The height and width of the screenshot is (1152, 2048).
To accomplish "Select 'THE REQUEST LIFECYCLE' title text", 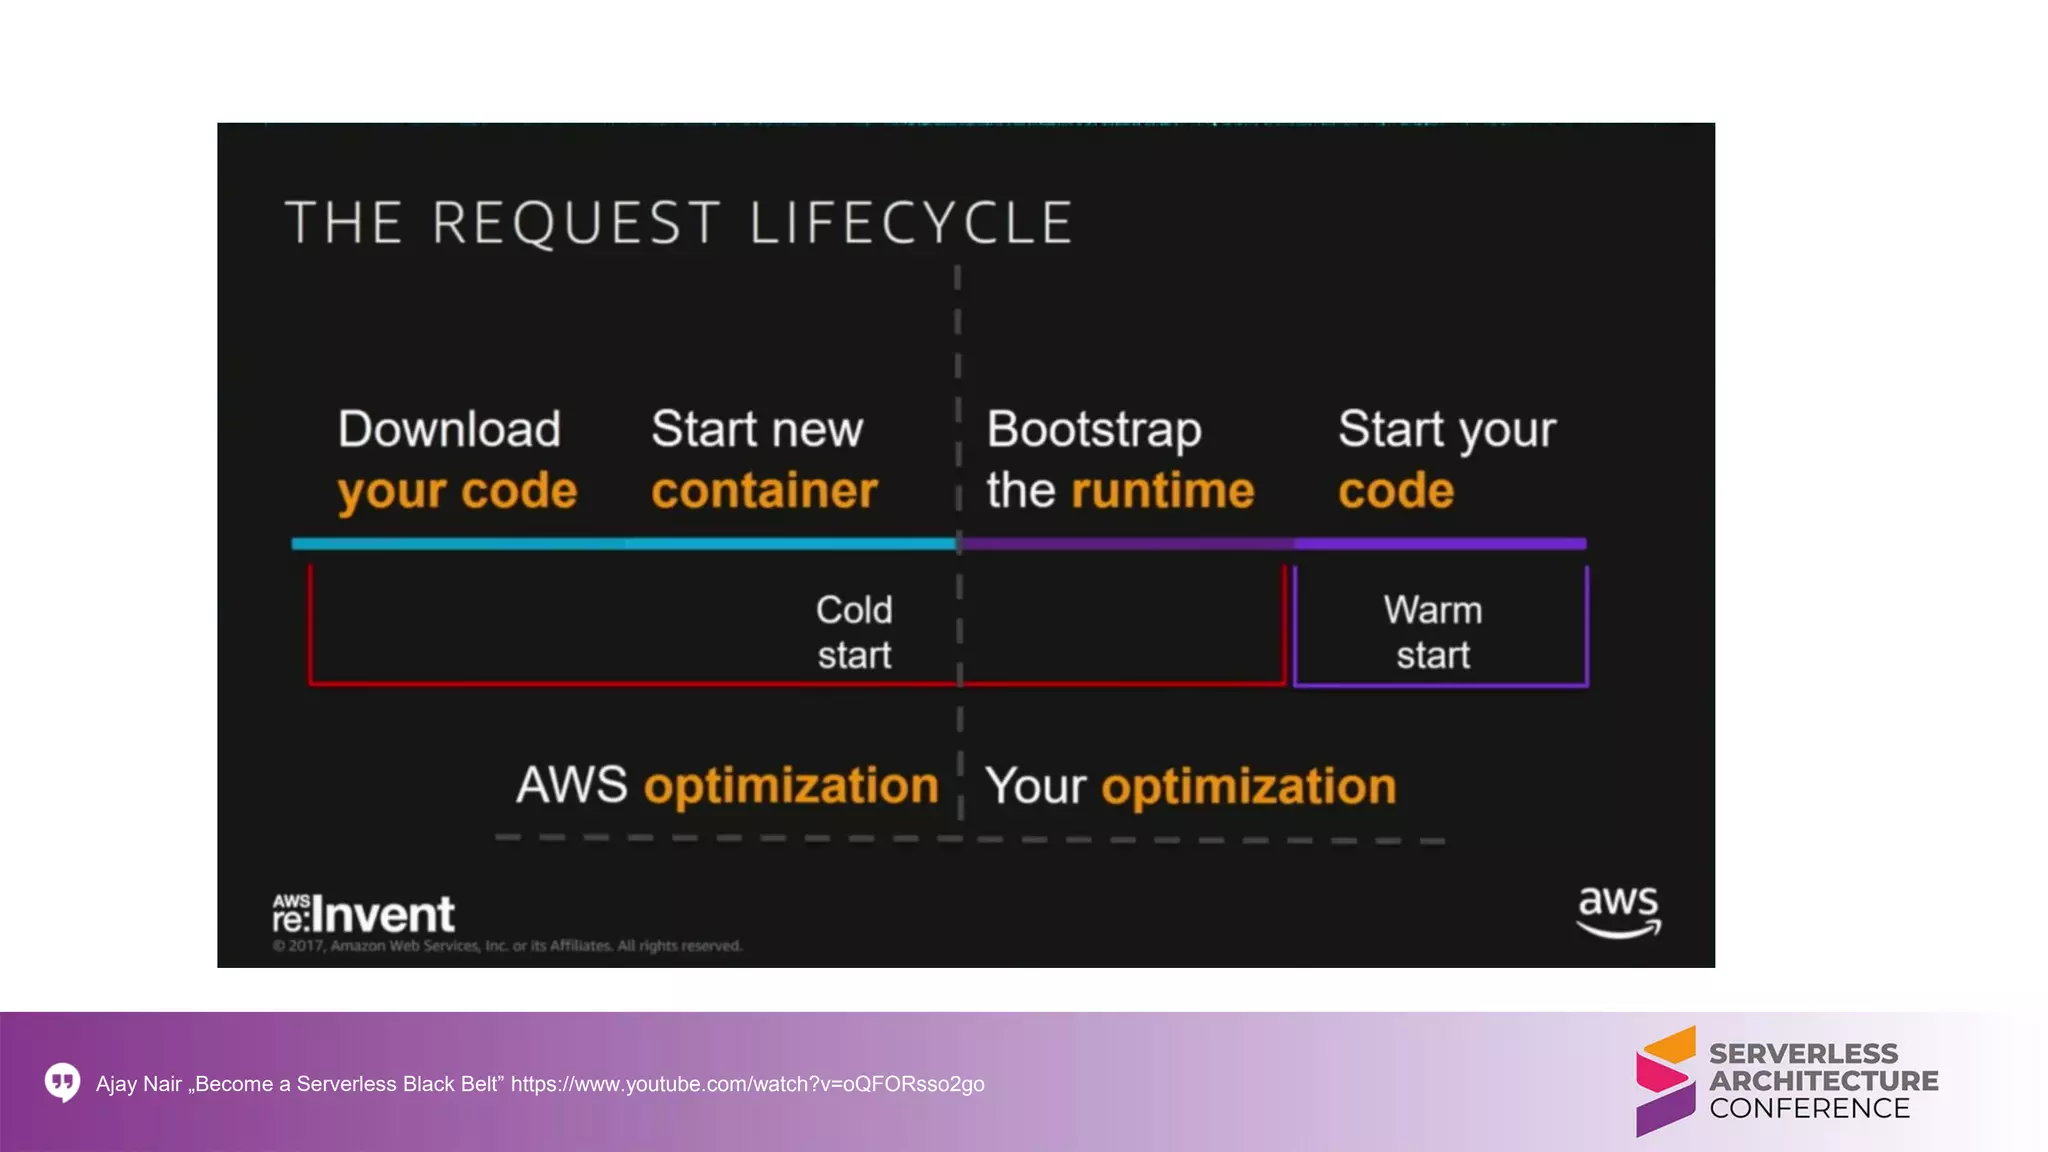I will tap(679, 222).
